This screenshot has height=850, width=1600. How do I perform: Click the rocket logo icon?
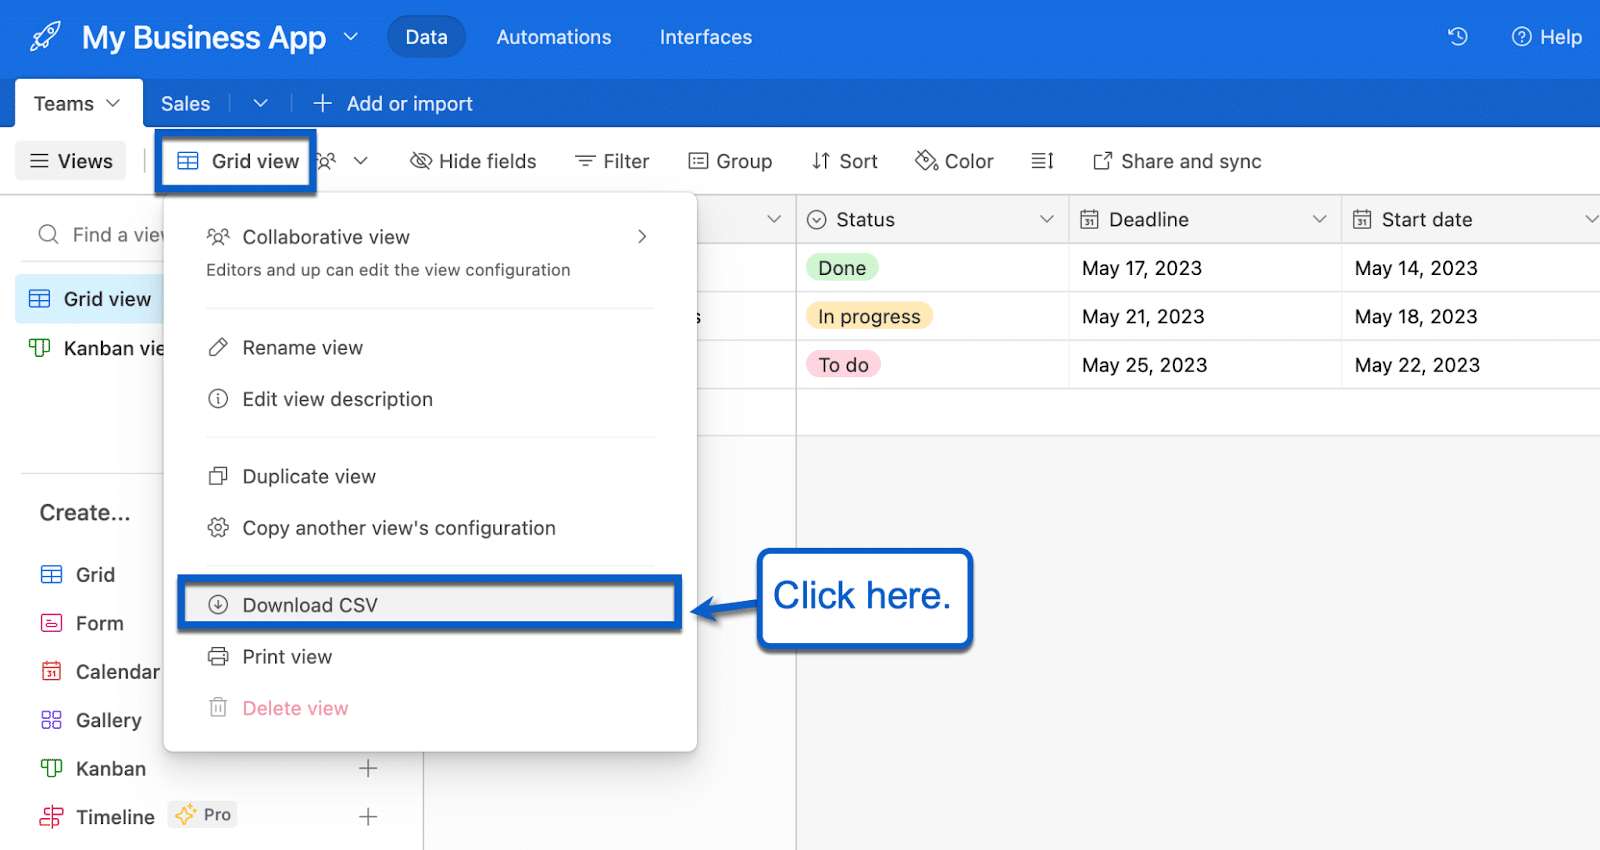pos(45,37)
